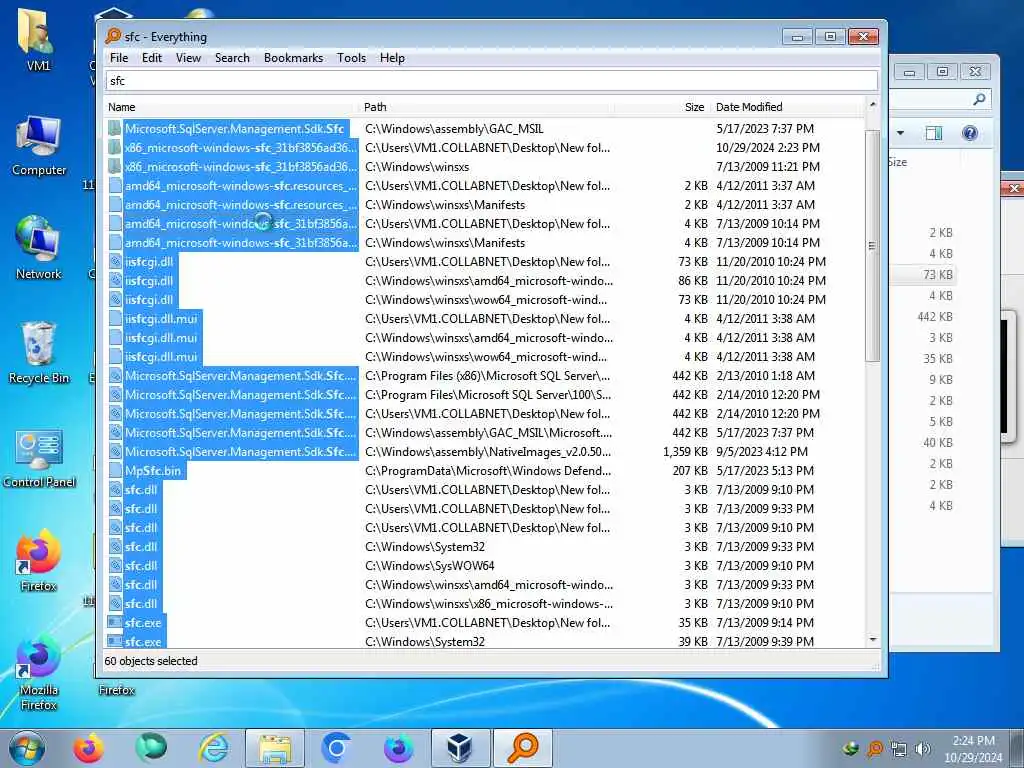This screenshot has height=768, width=1024.
Task: Click the Size column header in background Explorer
Action: click(x=897, y=162)
